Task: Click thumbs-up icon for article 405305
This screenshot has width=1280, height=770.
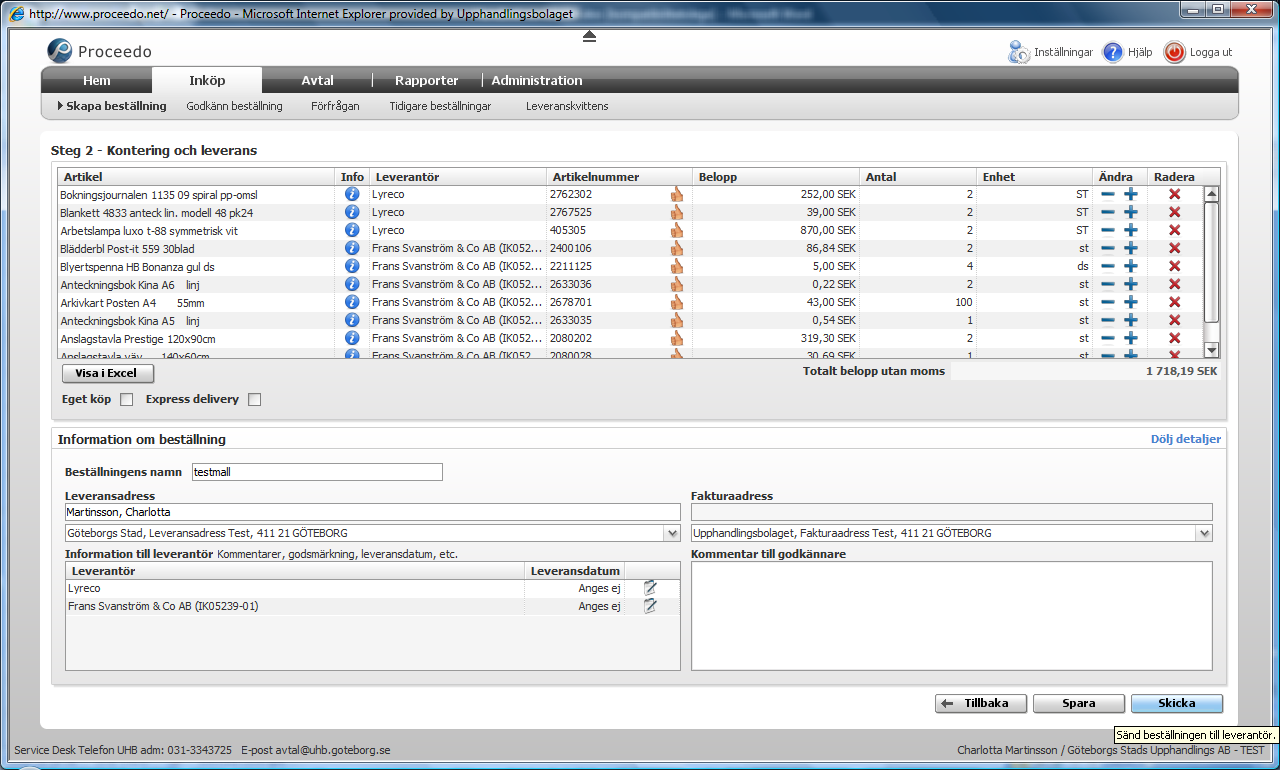Action: click(x=677, y=230)
